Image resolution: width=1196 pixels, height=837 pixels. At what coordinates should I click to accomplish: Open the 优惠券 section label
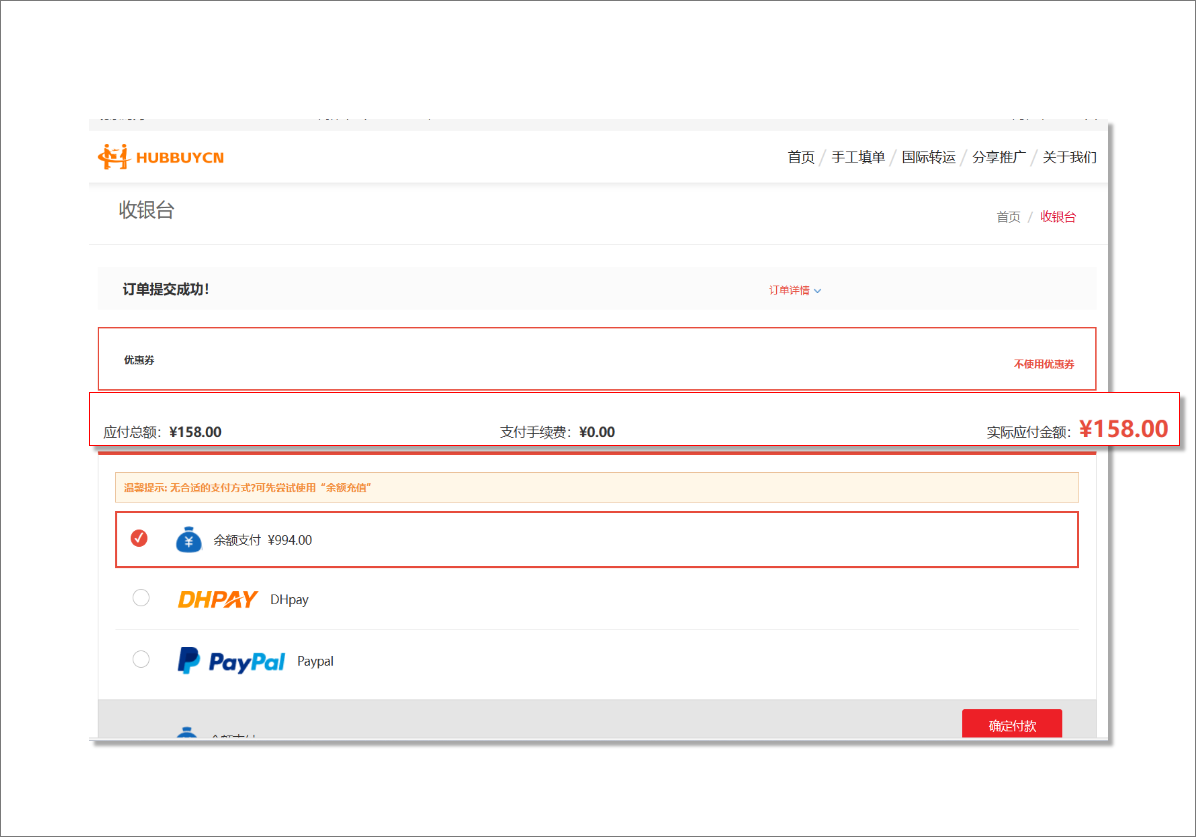point(139,360)
